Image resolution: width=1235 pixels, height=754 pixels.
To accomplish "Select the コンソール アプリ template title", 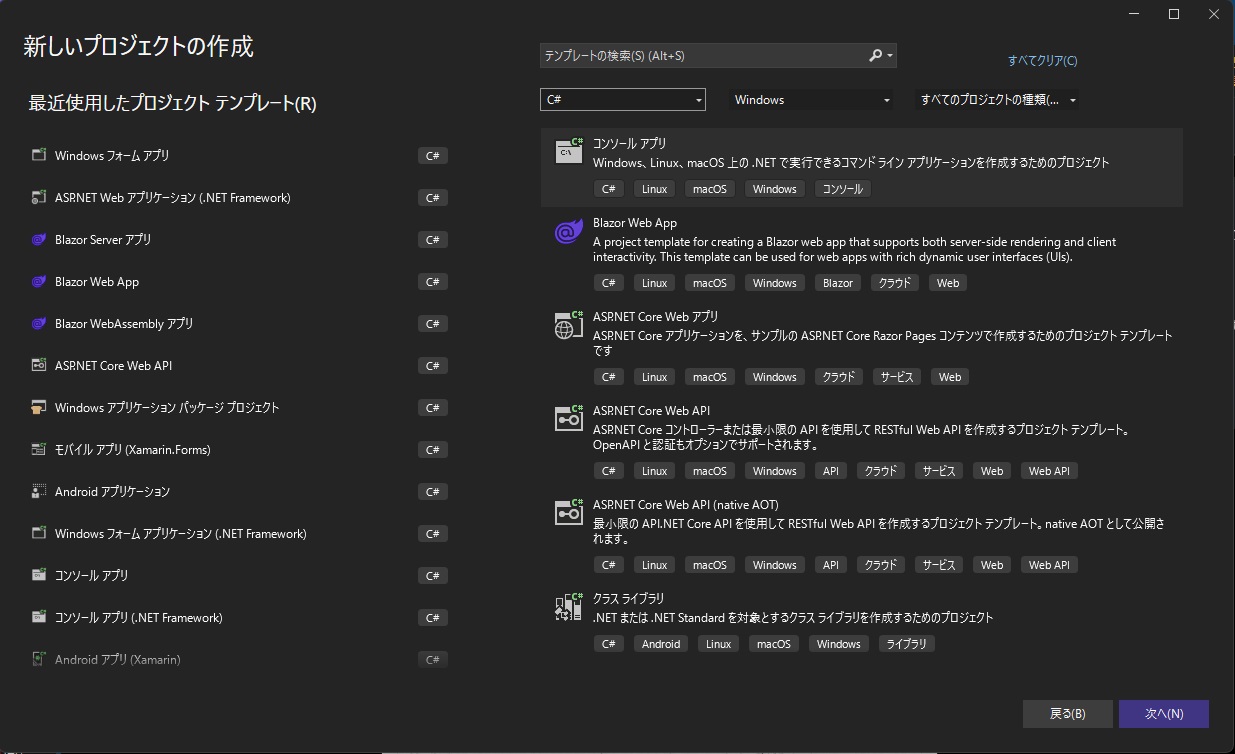I will click(x=629, y=144).
